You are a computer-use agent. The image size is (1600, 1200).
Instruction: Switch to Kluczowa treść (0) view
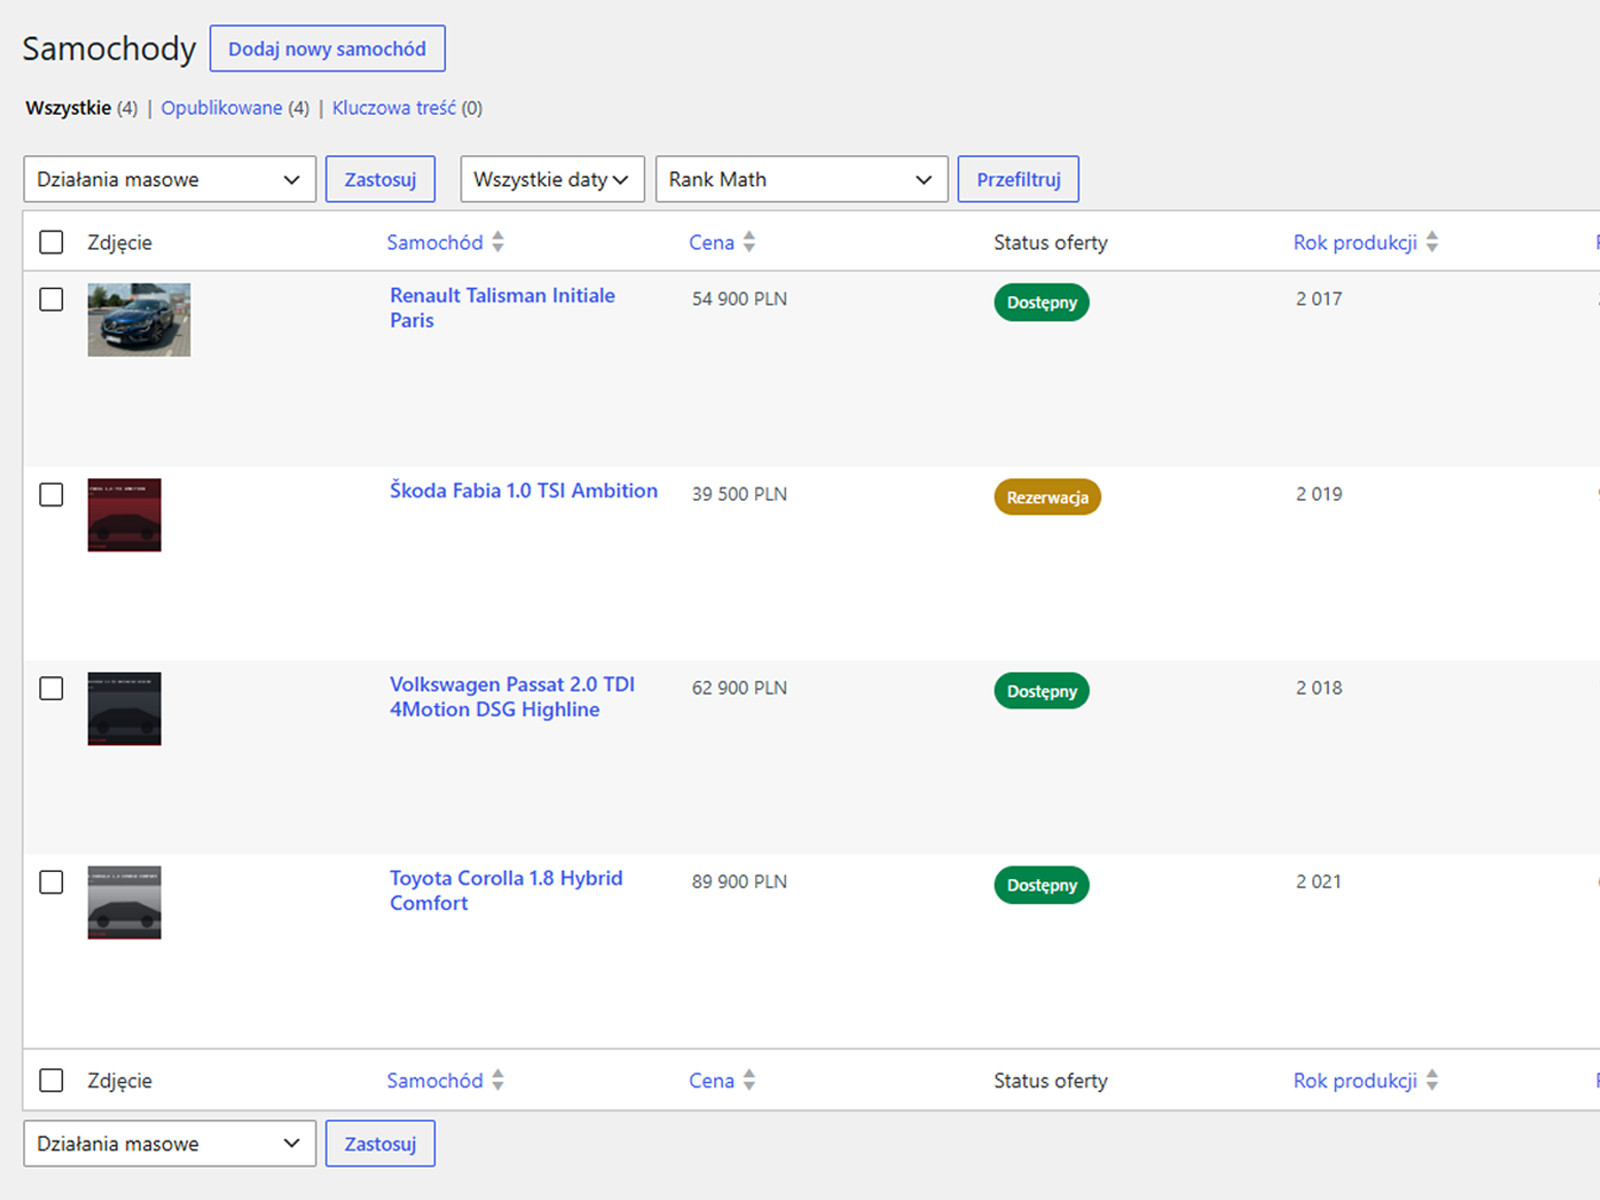407,108
